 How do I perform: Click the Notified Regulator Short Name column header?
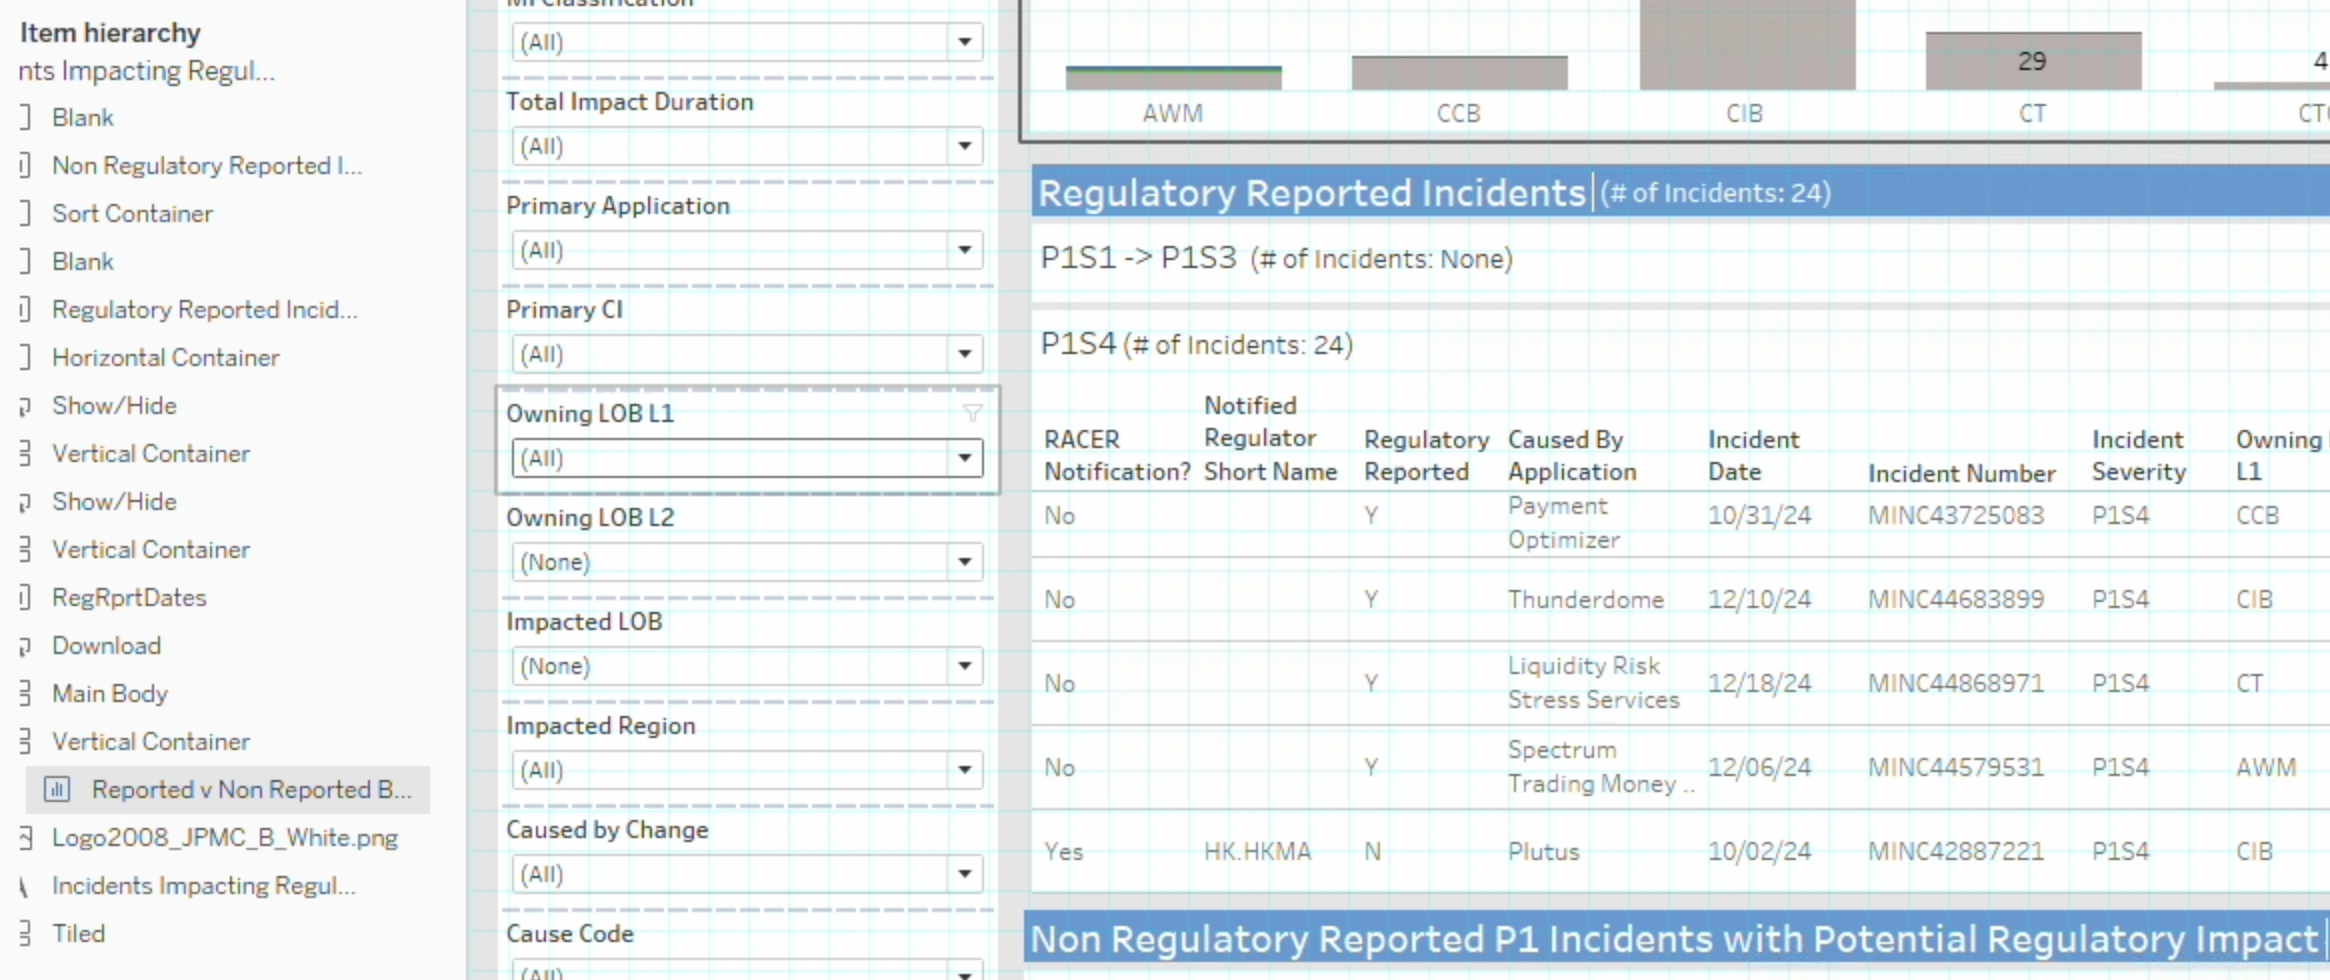pyautogui.click(x=1270, y=438)
